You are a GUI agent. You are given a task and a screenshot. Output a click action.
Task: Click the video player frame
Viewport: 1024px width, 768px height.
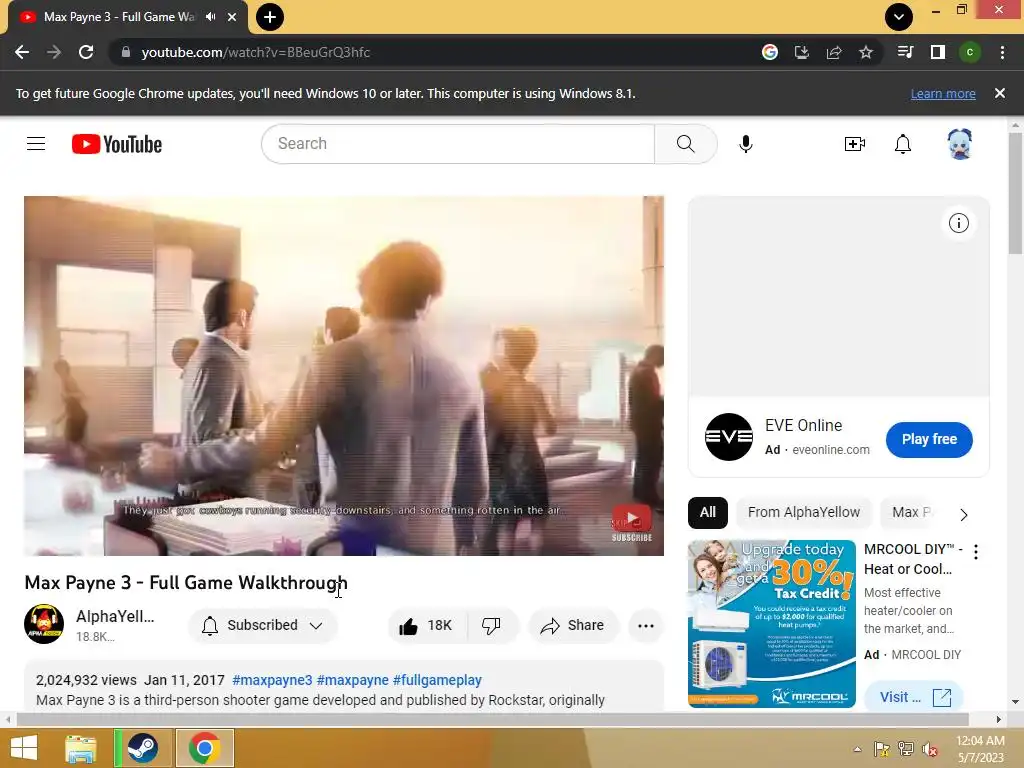(344, 376)
